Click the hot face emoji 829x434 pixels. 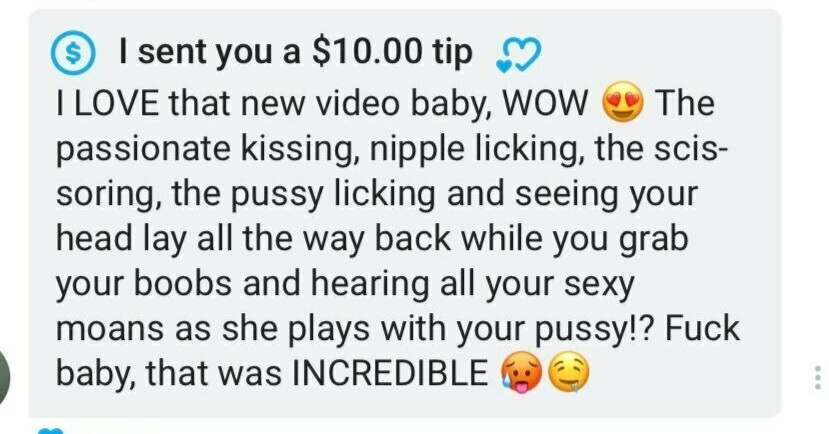[521, 373]
